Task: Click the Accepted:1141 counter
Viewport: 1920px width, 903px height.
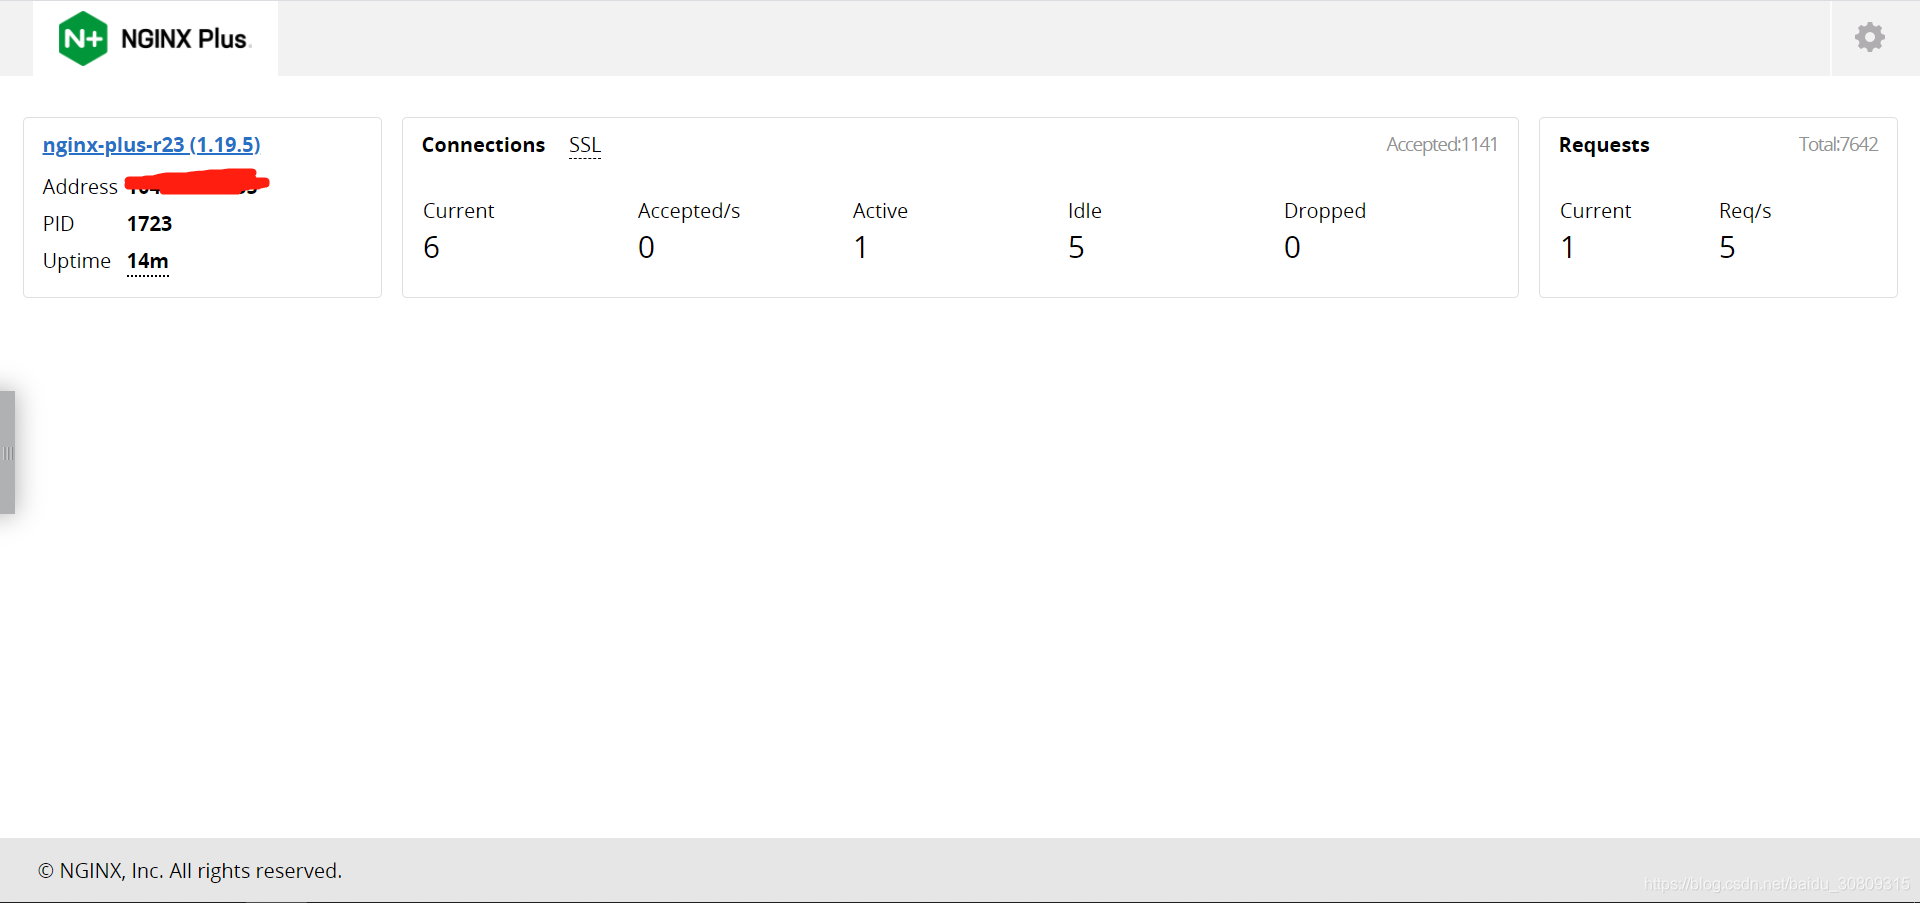Action: (1441, 144)
